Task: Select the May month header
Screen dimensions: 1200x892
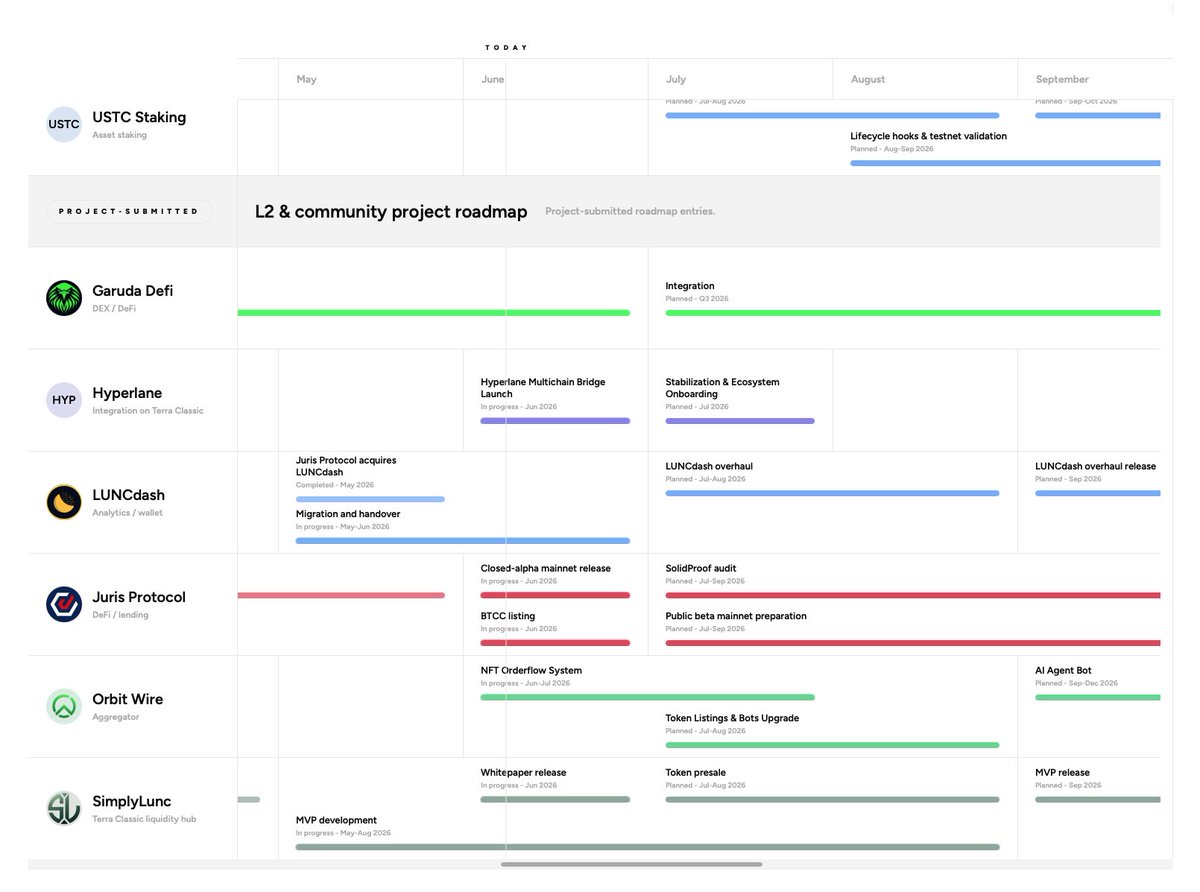Action: (x=306, y=79)
